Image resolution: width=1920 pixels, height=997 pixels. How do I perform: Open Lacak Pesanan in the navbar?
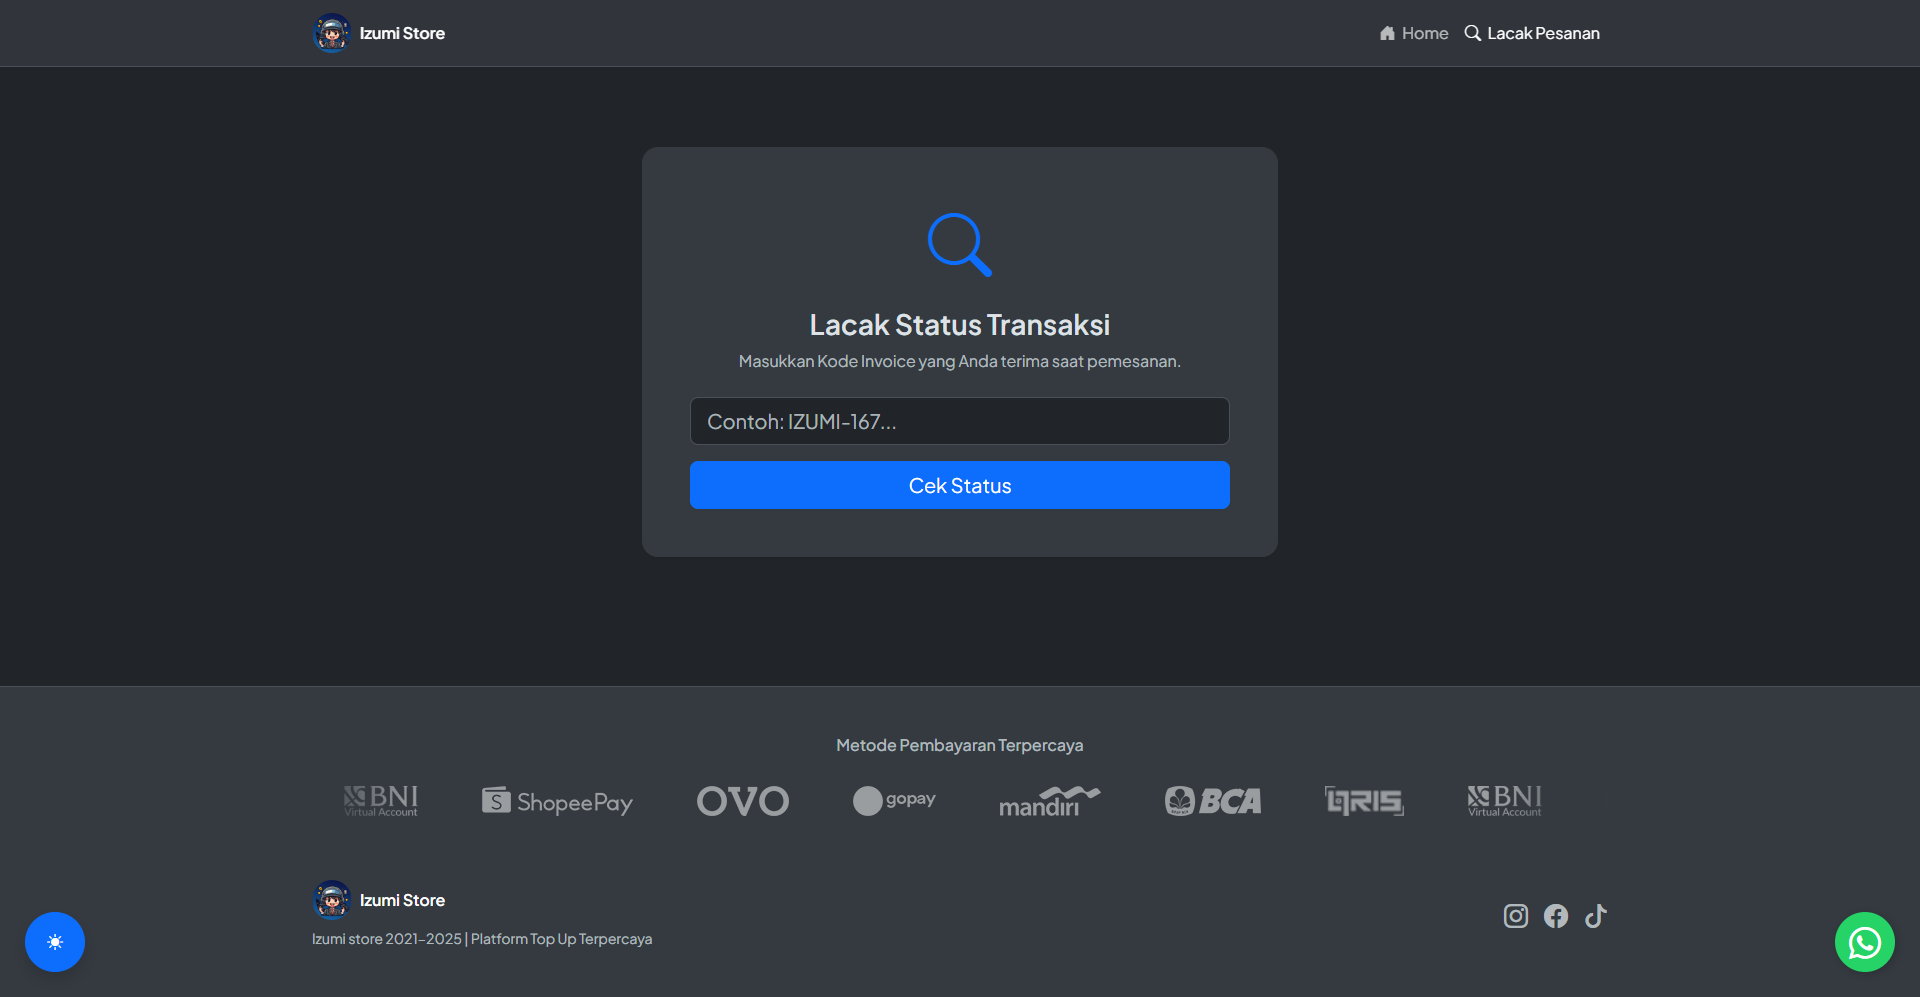tap(1532, 33)
